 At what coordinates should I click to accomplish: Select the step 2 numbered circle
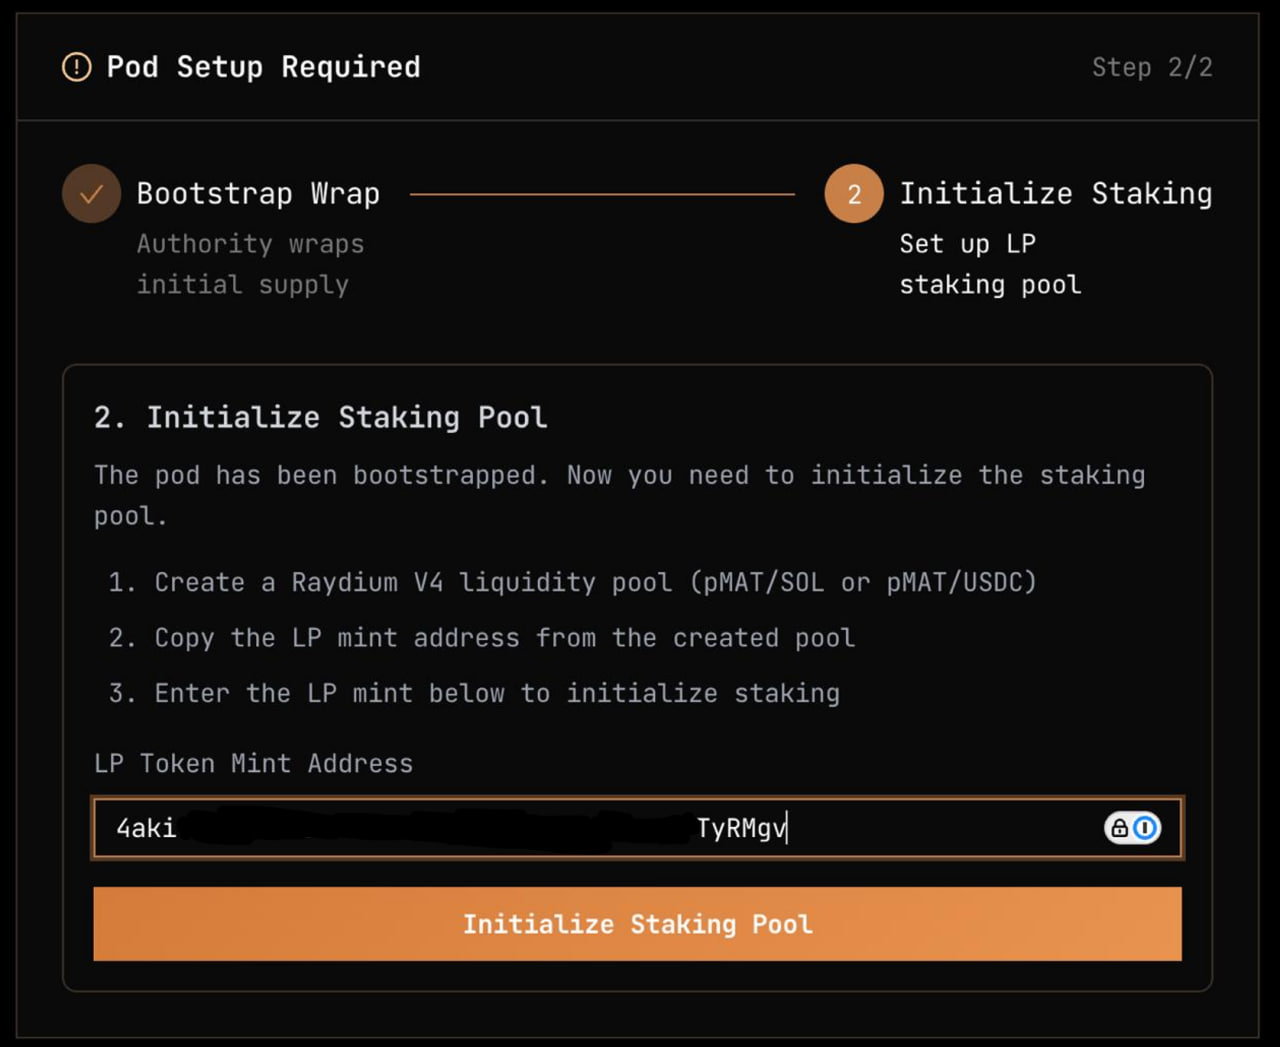(x=853, y=194)
